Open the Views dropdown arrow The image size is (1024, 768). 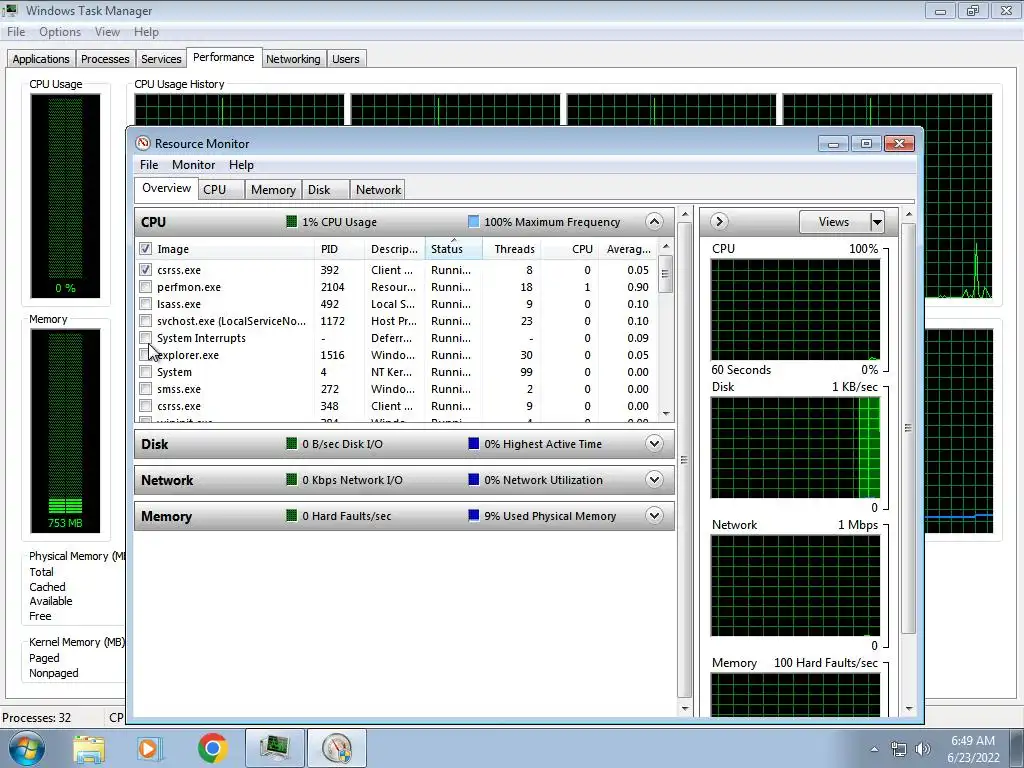pos(877,222)
